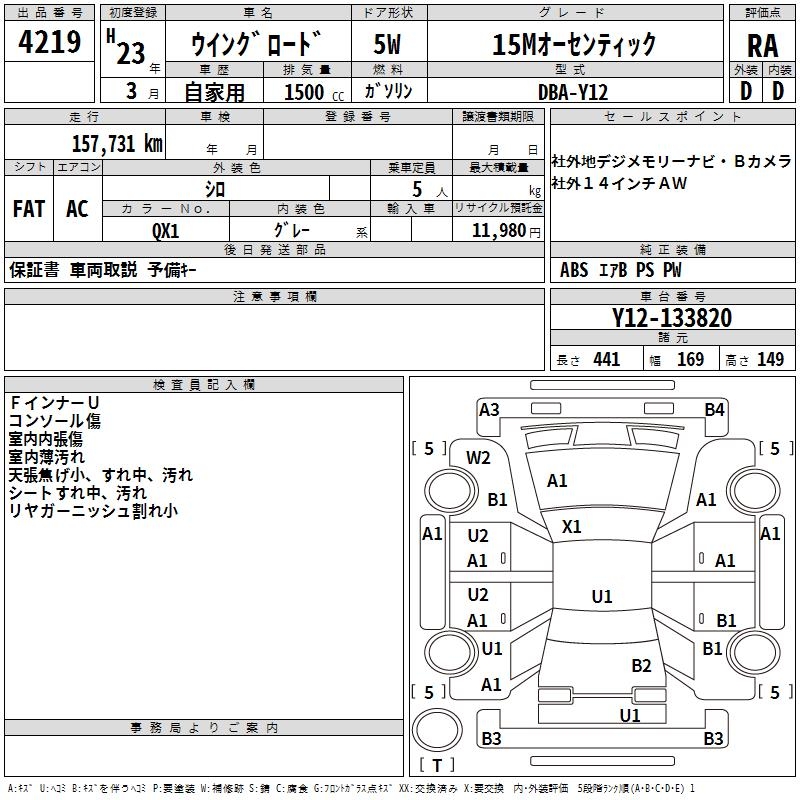Click the 注意事項欄 header

coord(275,297)
